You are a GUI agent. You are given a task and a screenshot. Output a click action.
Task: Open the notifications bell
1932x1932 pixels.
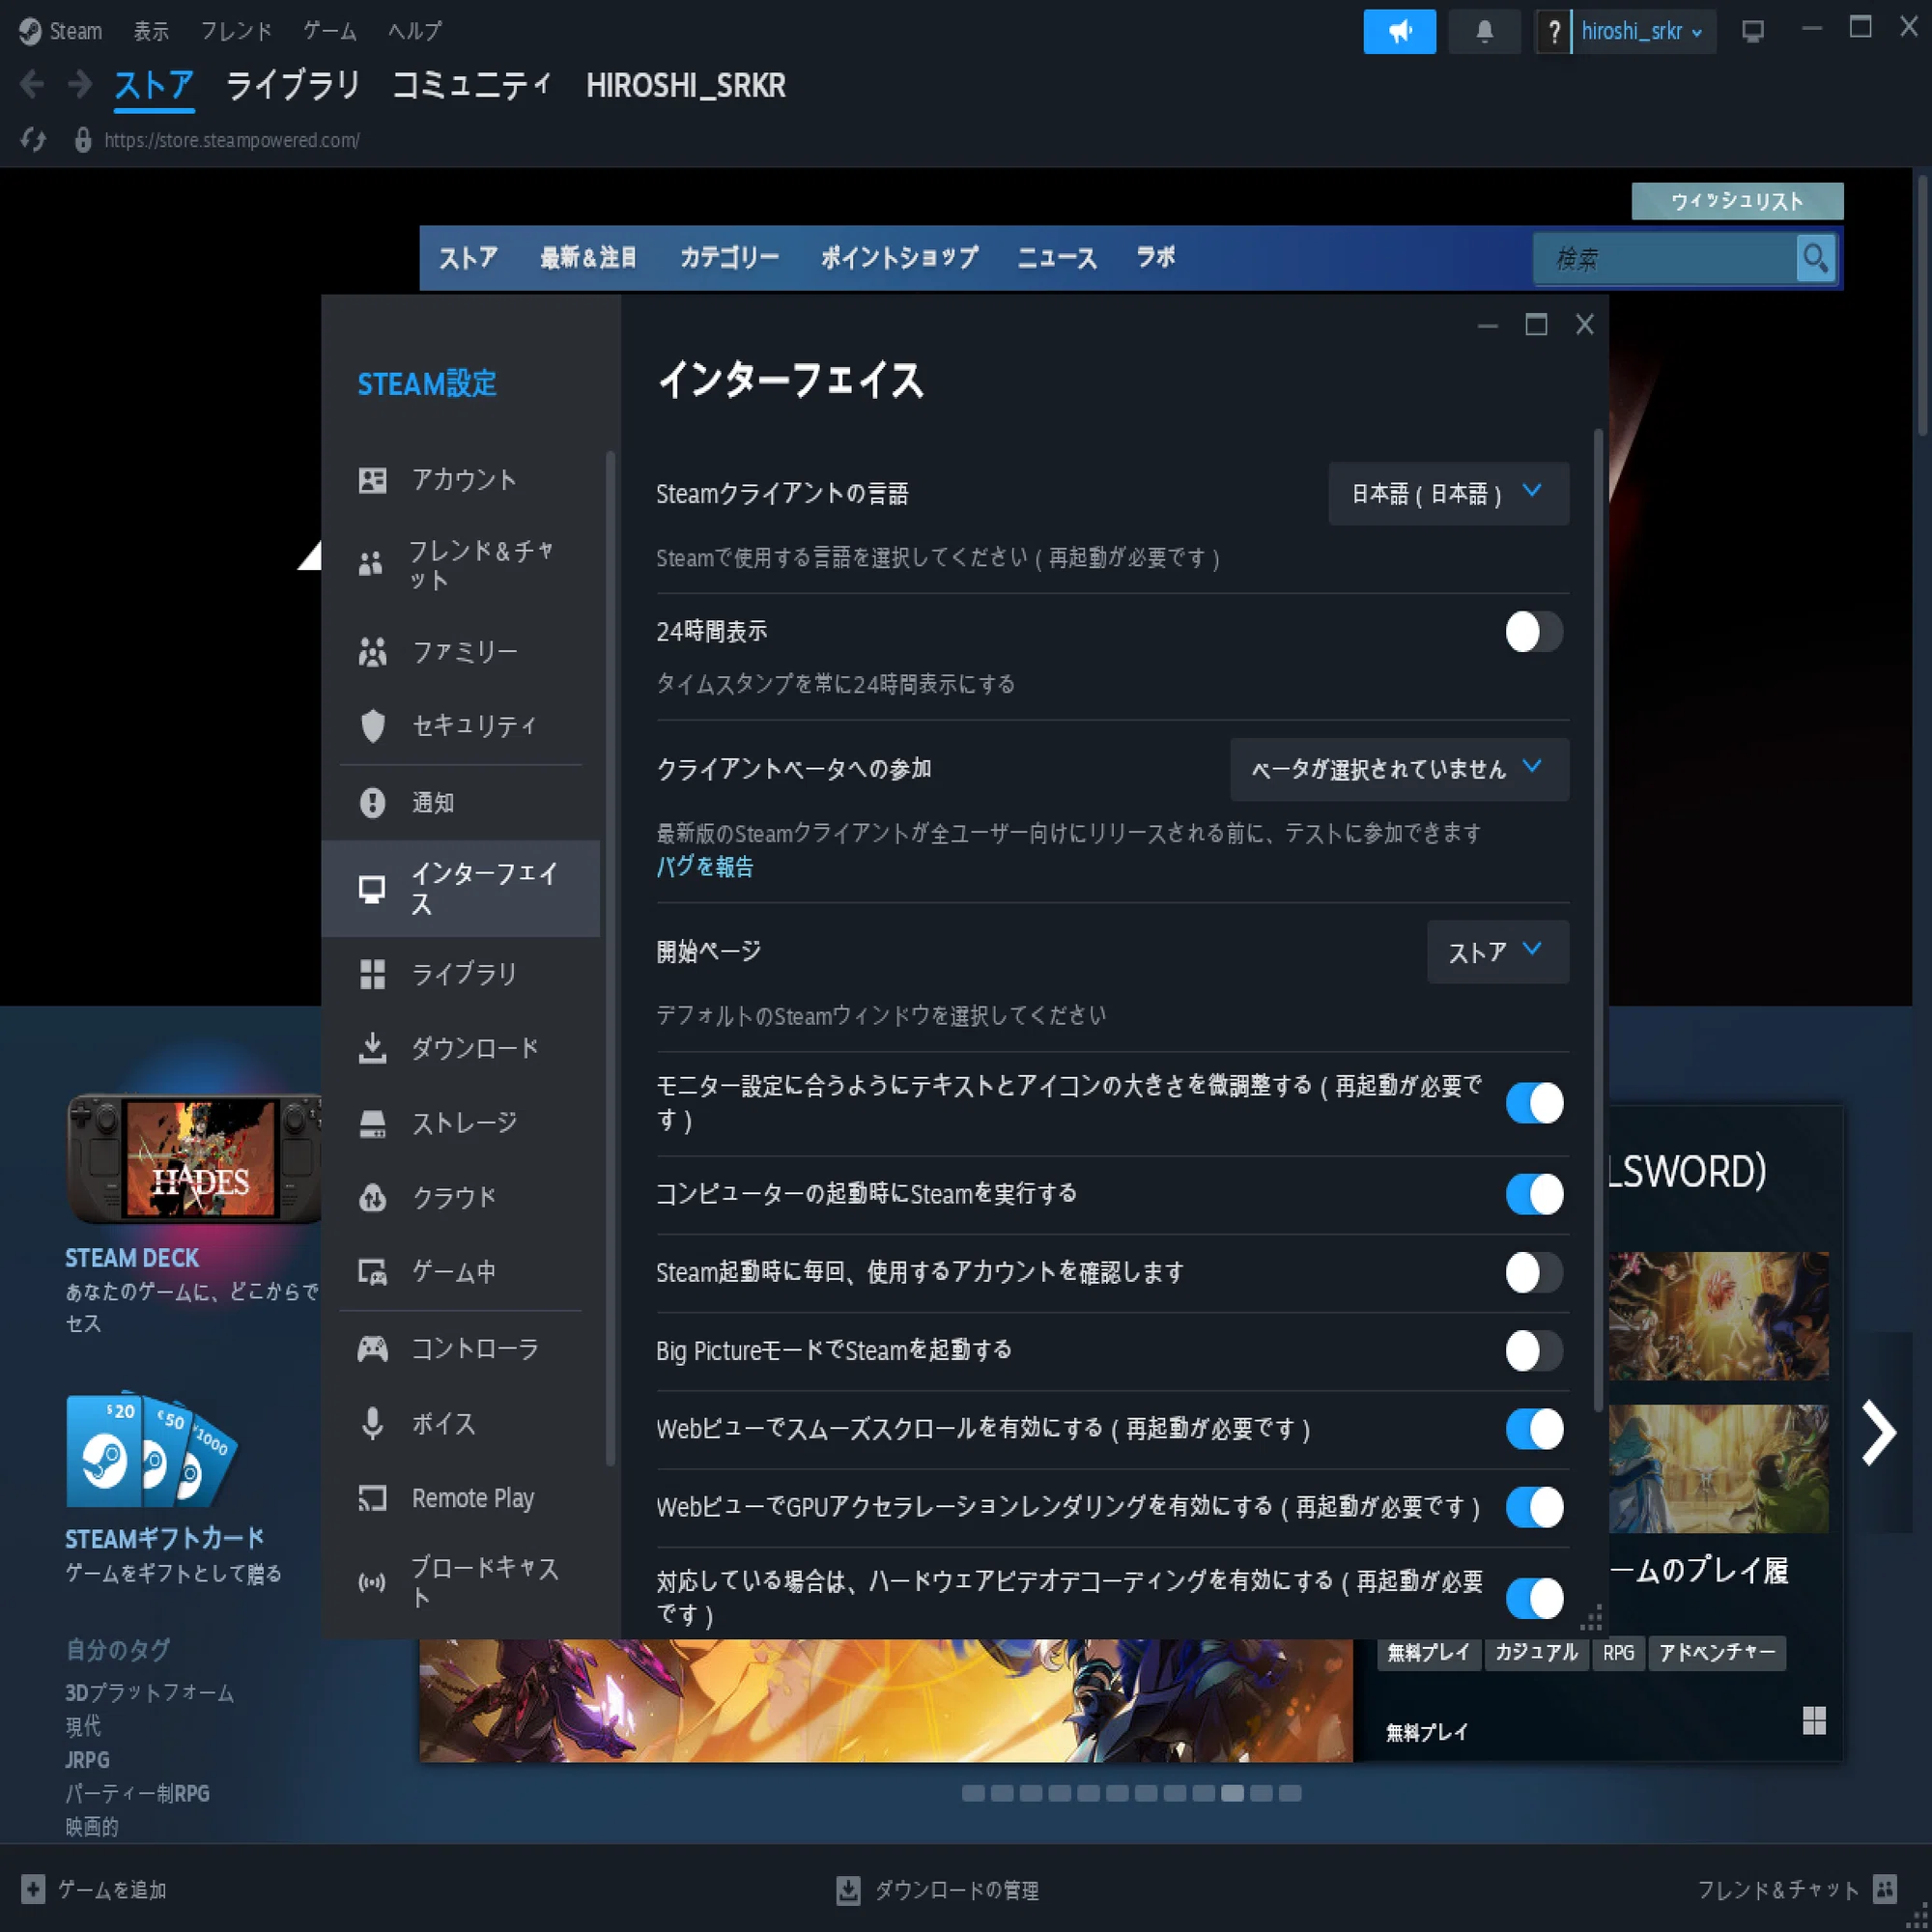tap(1484, 32)
